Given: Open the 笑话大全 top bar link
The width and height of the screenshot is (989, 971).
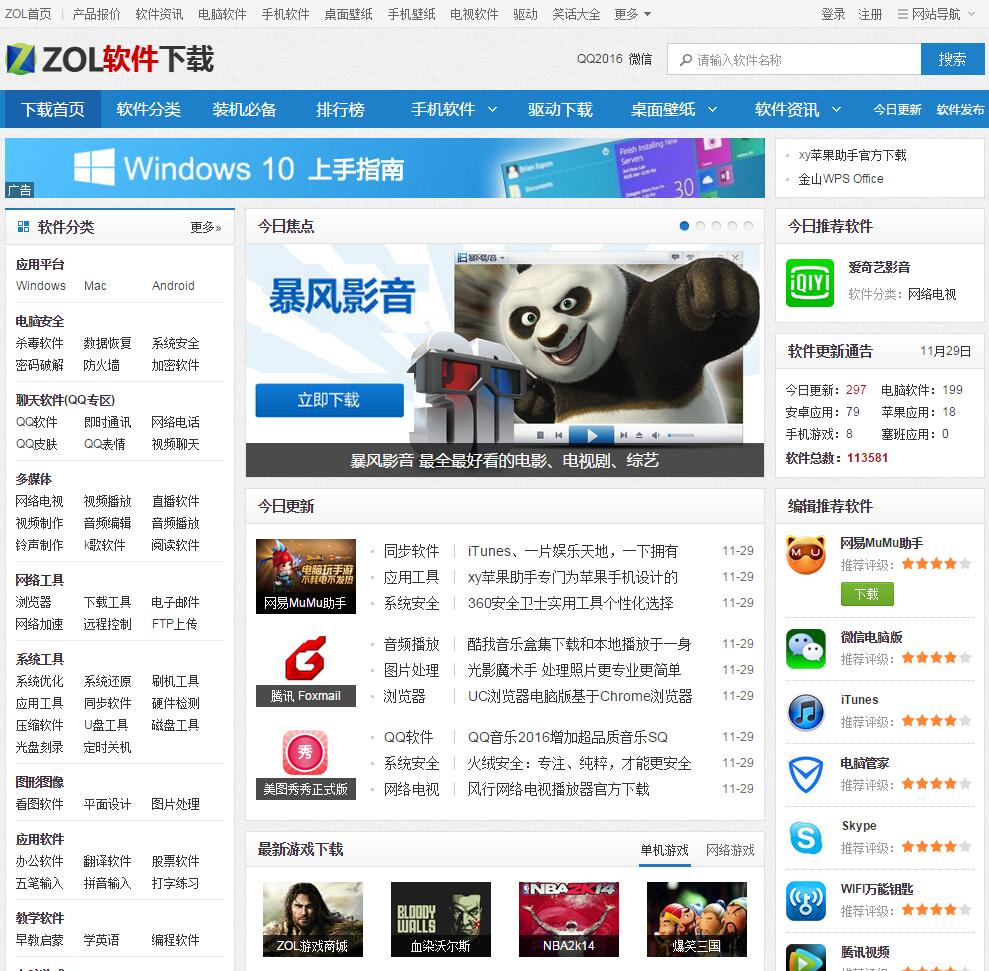Looking at the screenshot, I should coord(576,15).
